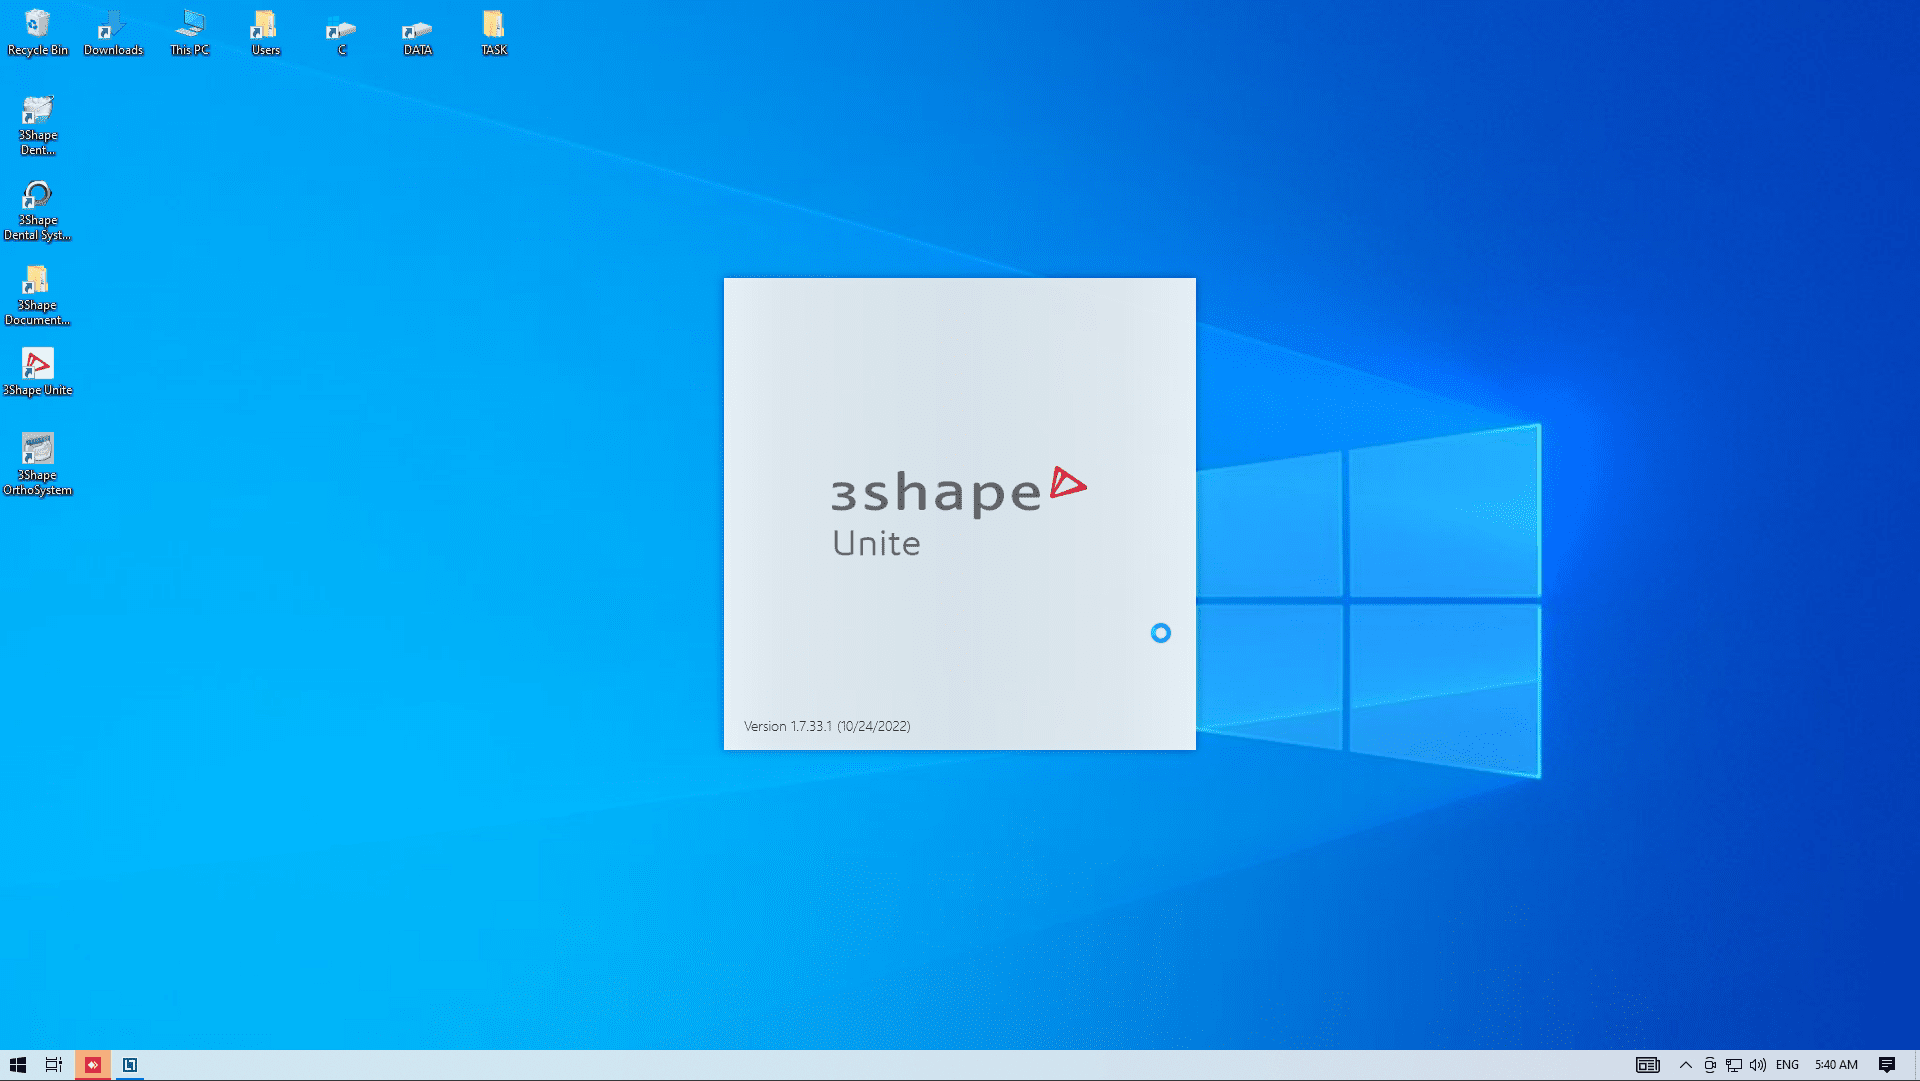This screenshot has width=1920, height=1081.
Task: Select the 3Shape OrthoSystem desktop icon
Action: click(37, 451)
